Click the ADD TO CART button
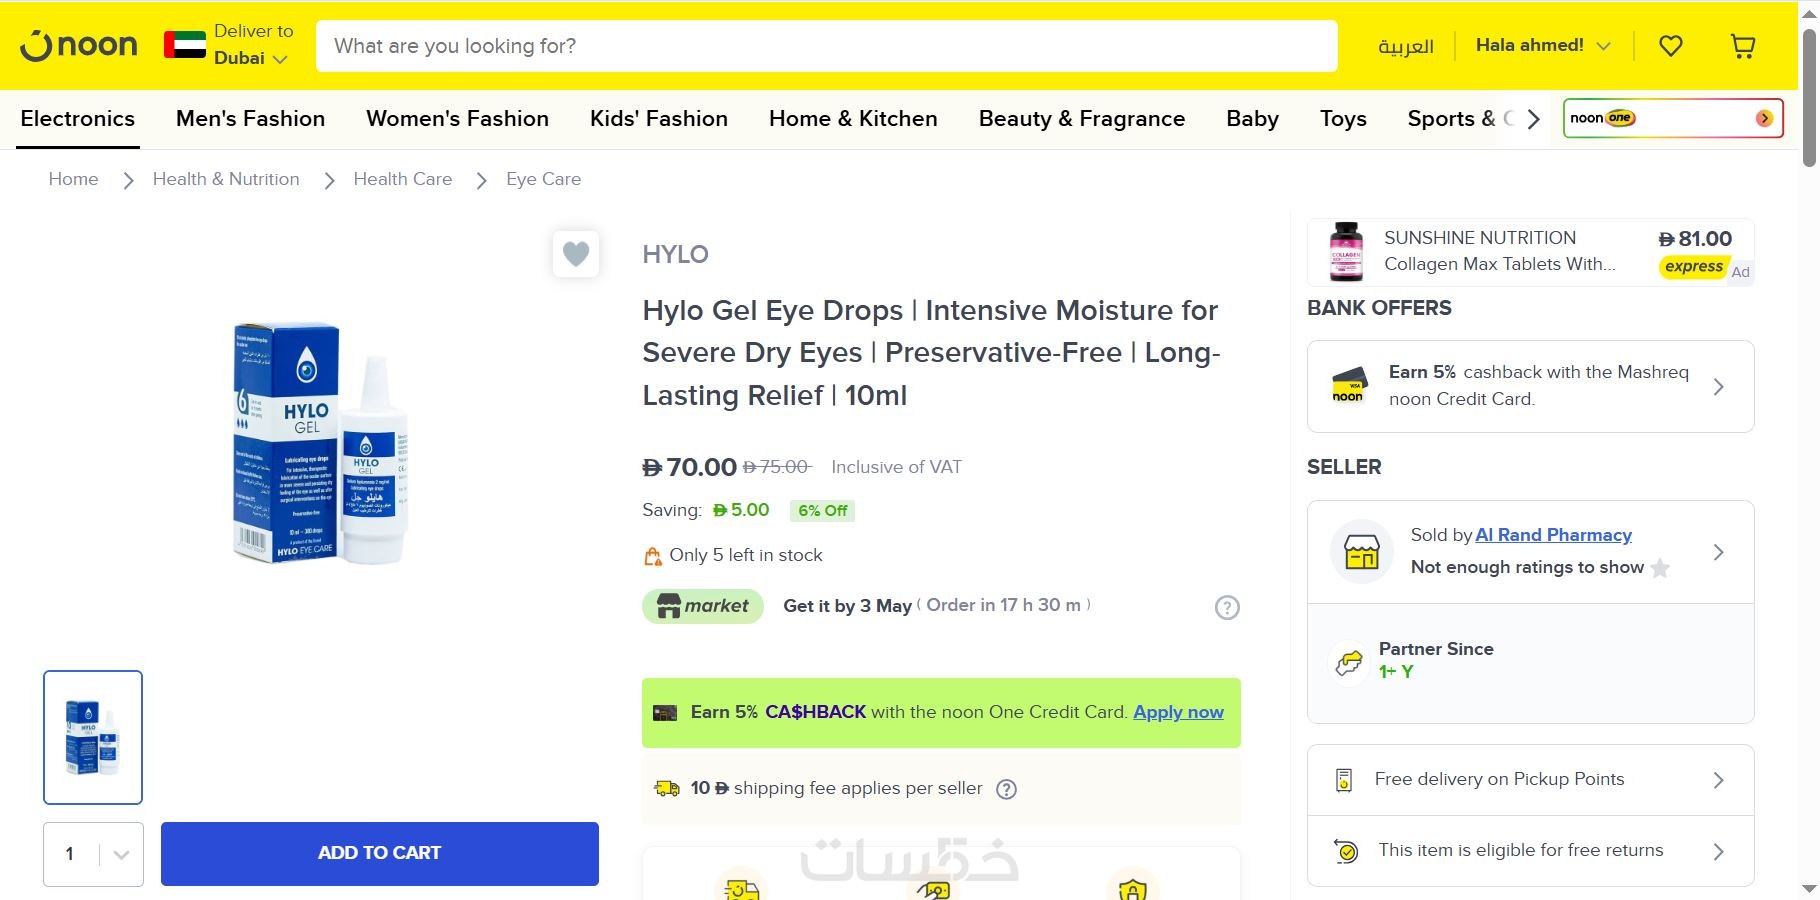Image resolution: width=1820 pixels, height=900 pixels. (x=379, y=854)
